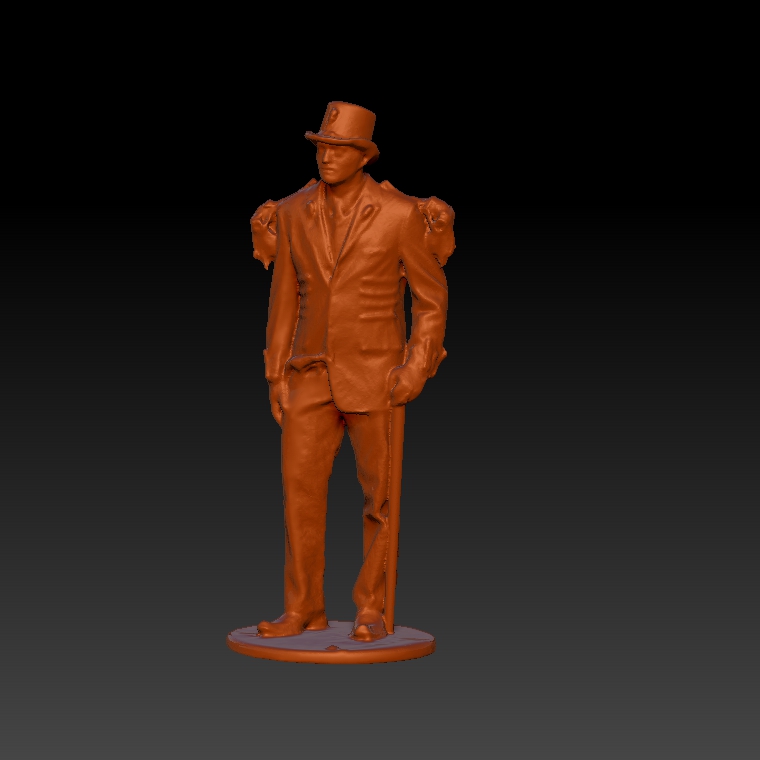
Task: Select the shoe pointing toward the left
Action: pyautogui.click(x=290, y=623)
